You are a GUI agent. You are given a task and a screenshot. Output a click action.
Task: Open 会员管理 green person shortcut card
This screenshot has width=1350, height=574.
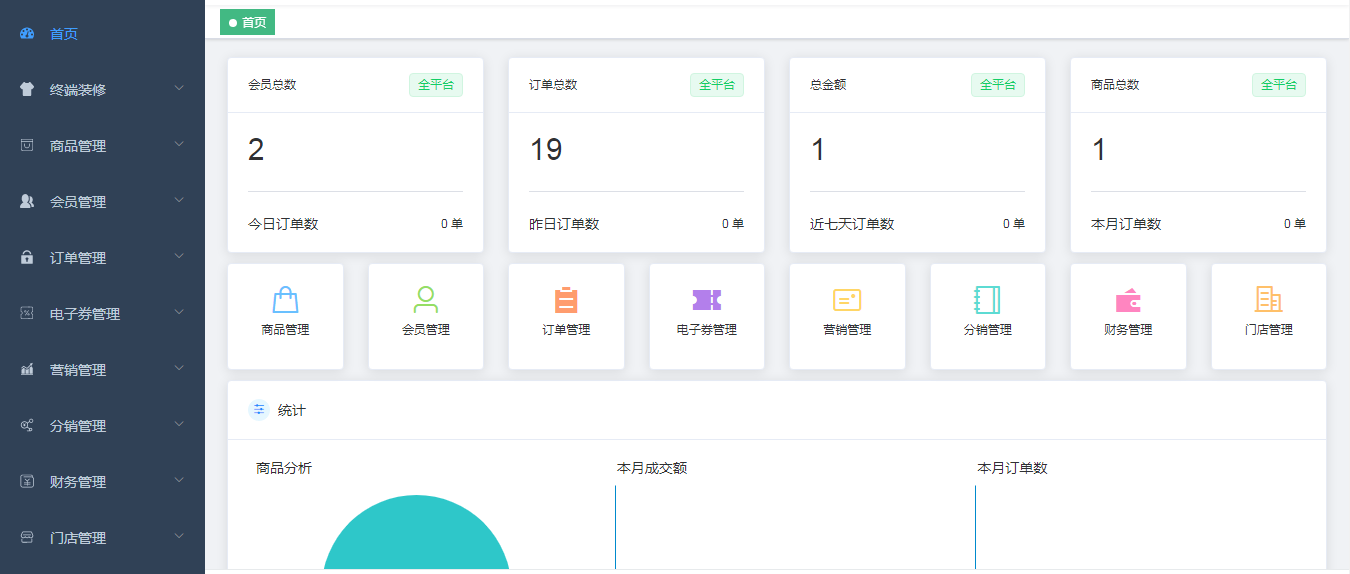(426, 316)
